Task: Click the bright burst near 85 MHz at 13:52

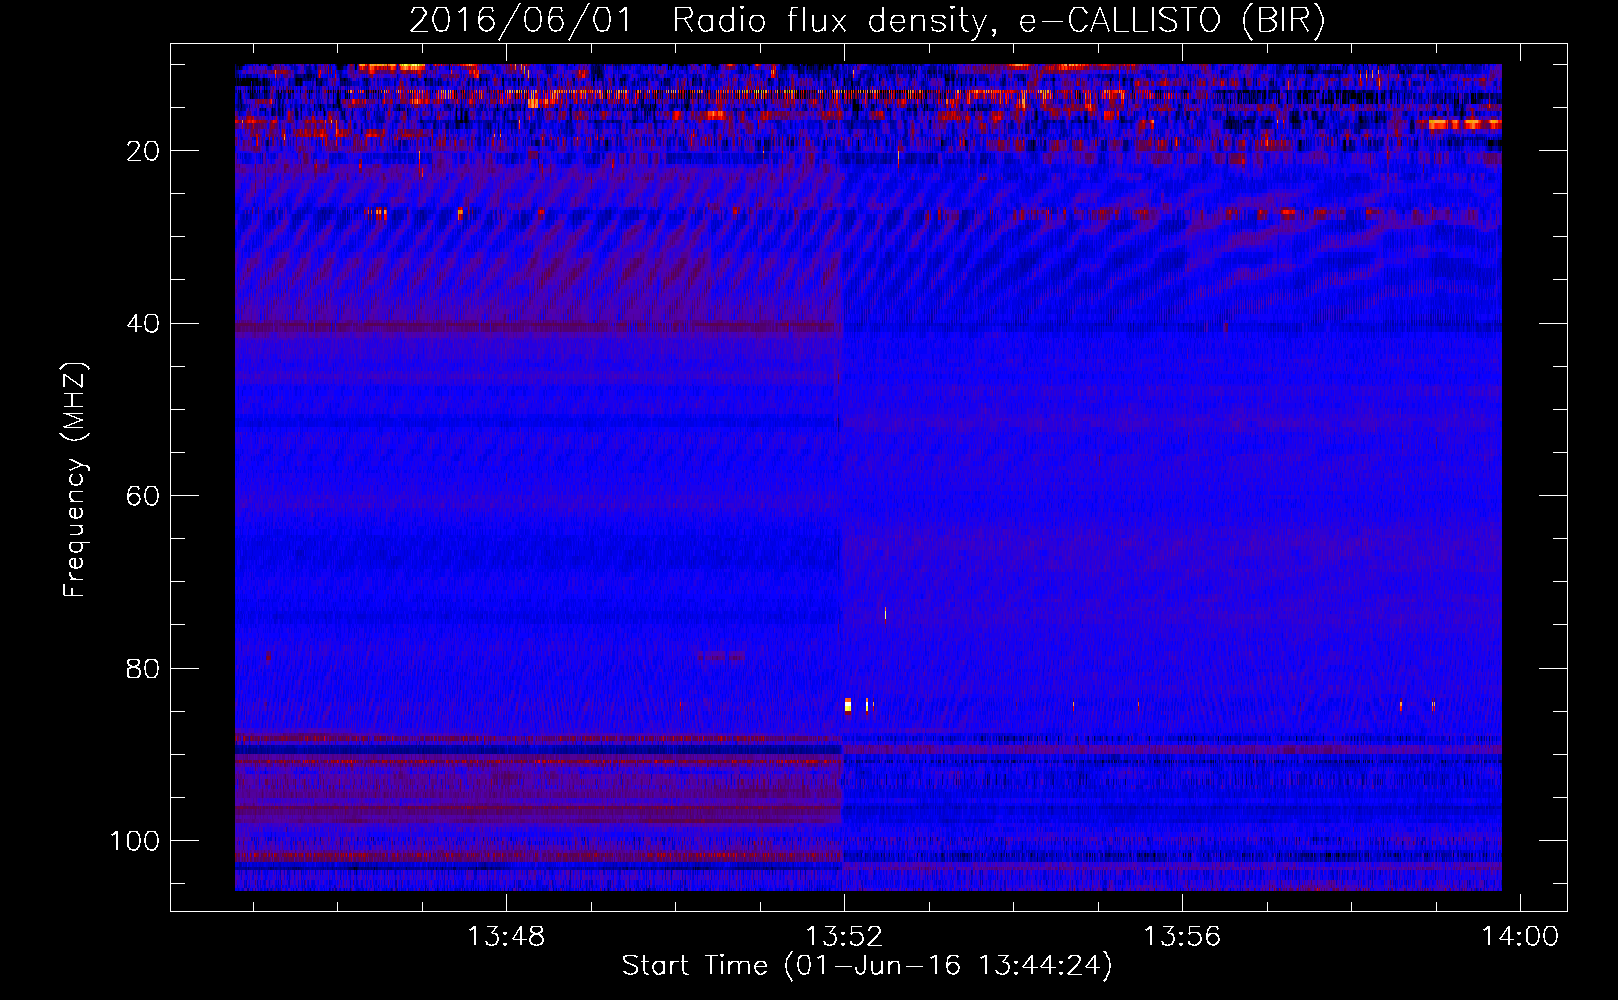Action: coord(848,705)
